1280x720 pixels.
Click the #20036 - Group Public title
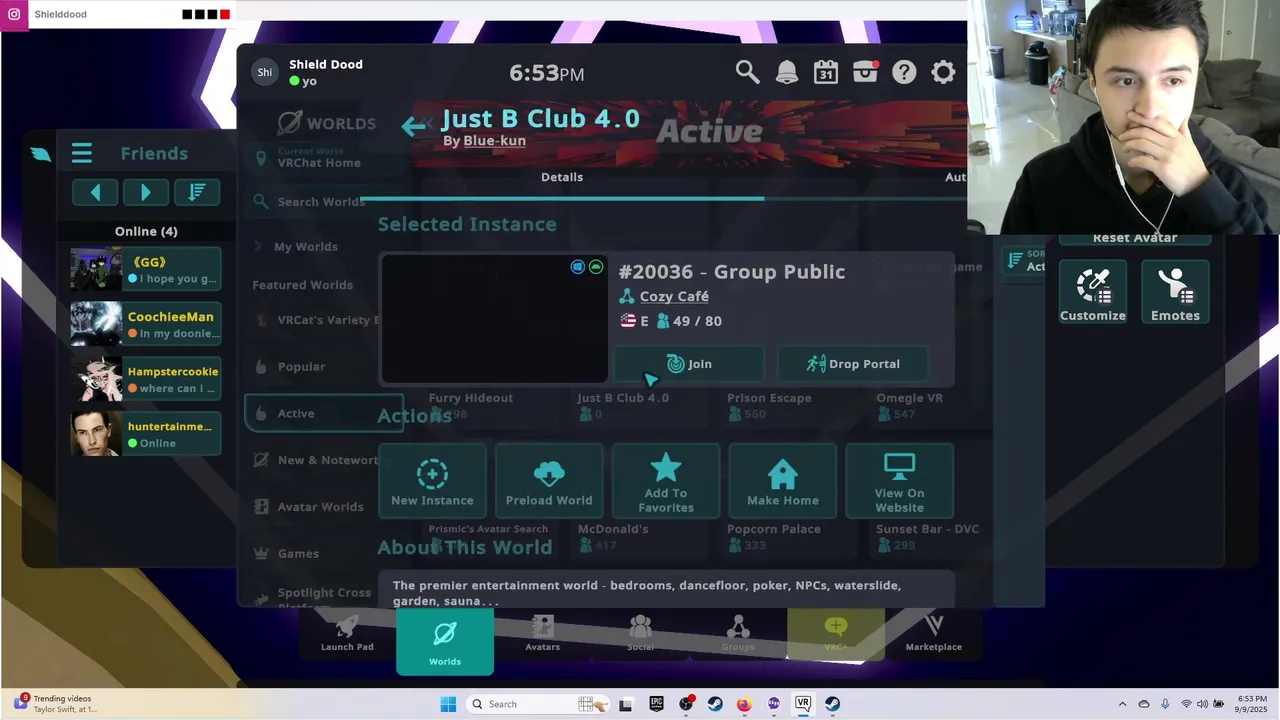(x=732, y=272)
